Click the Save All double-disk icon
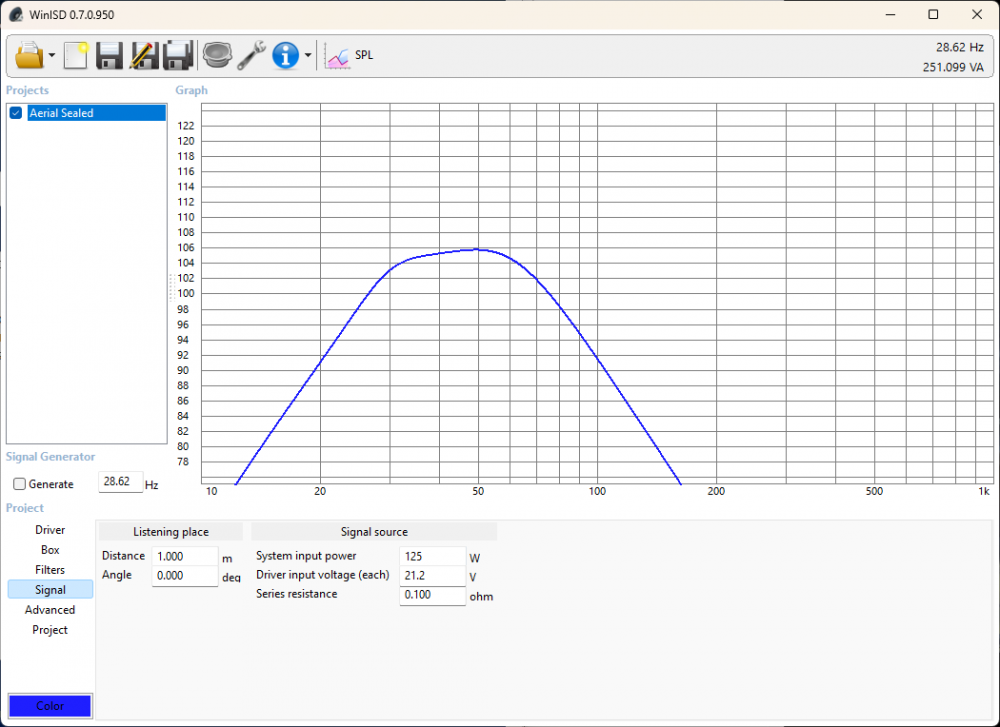 click(x=178, y=55)
